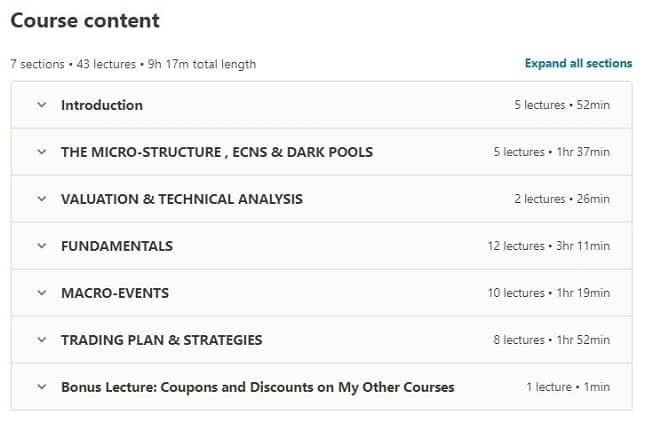The width and height of the screenshot is (645, 422).
Task: Expand chevron arrow for Macro-Events
Action: 41,293
